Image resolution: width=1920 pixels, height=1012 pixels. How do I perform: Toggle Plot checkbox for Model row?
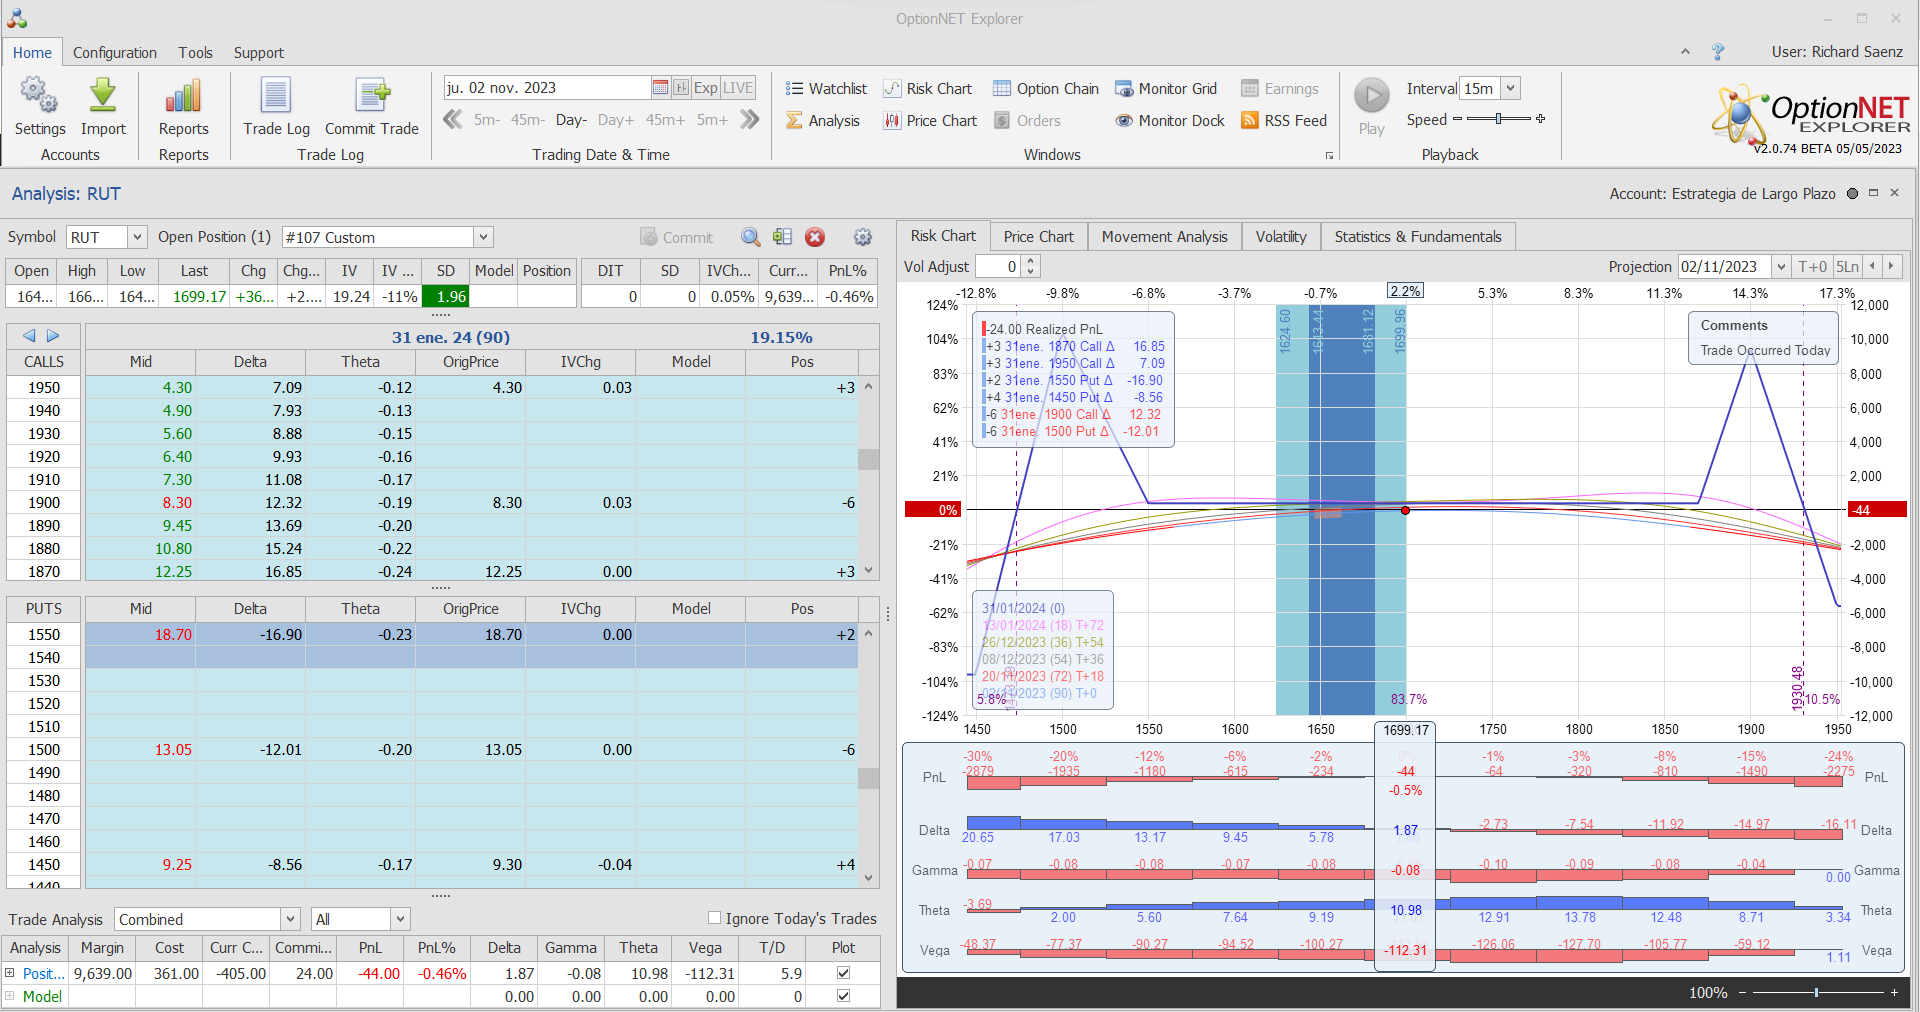click(843, 996)
